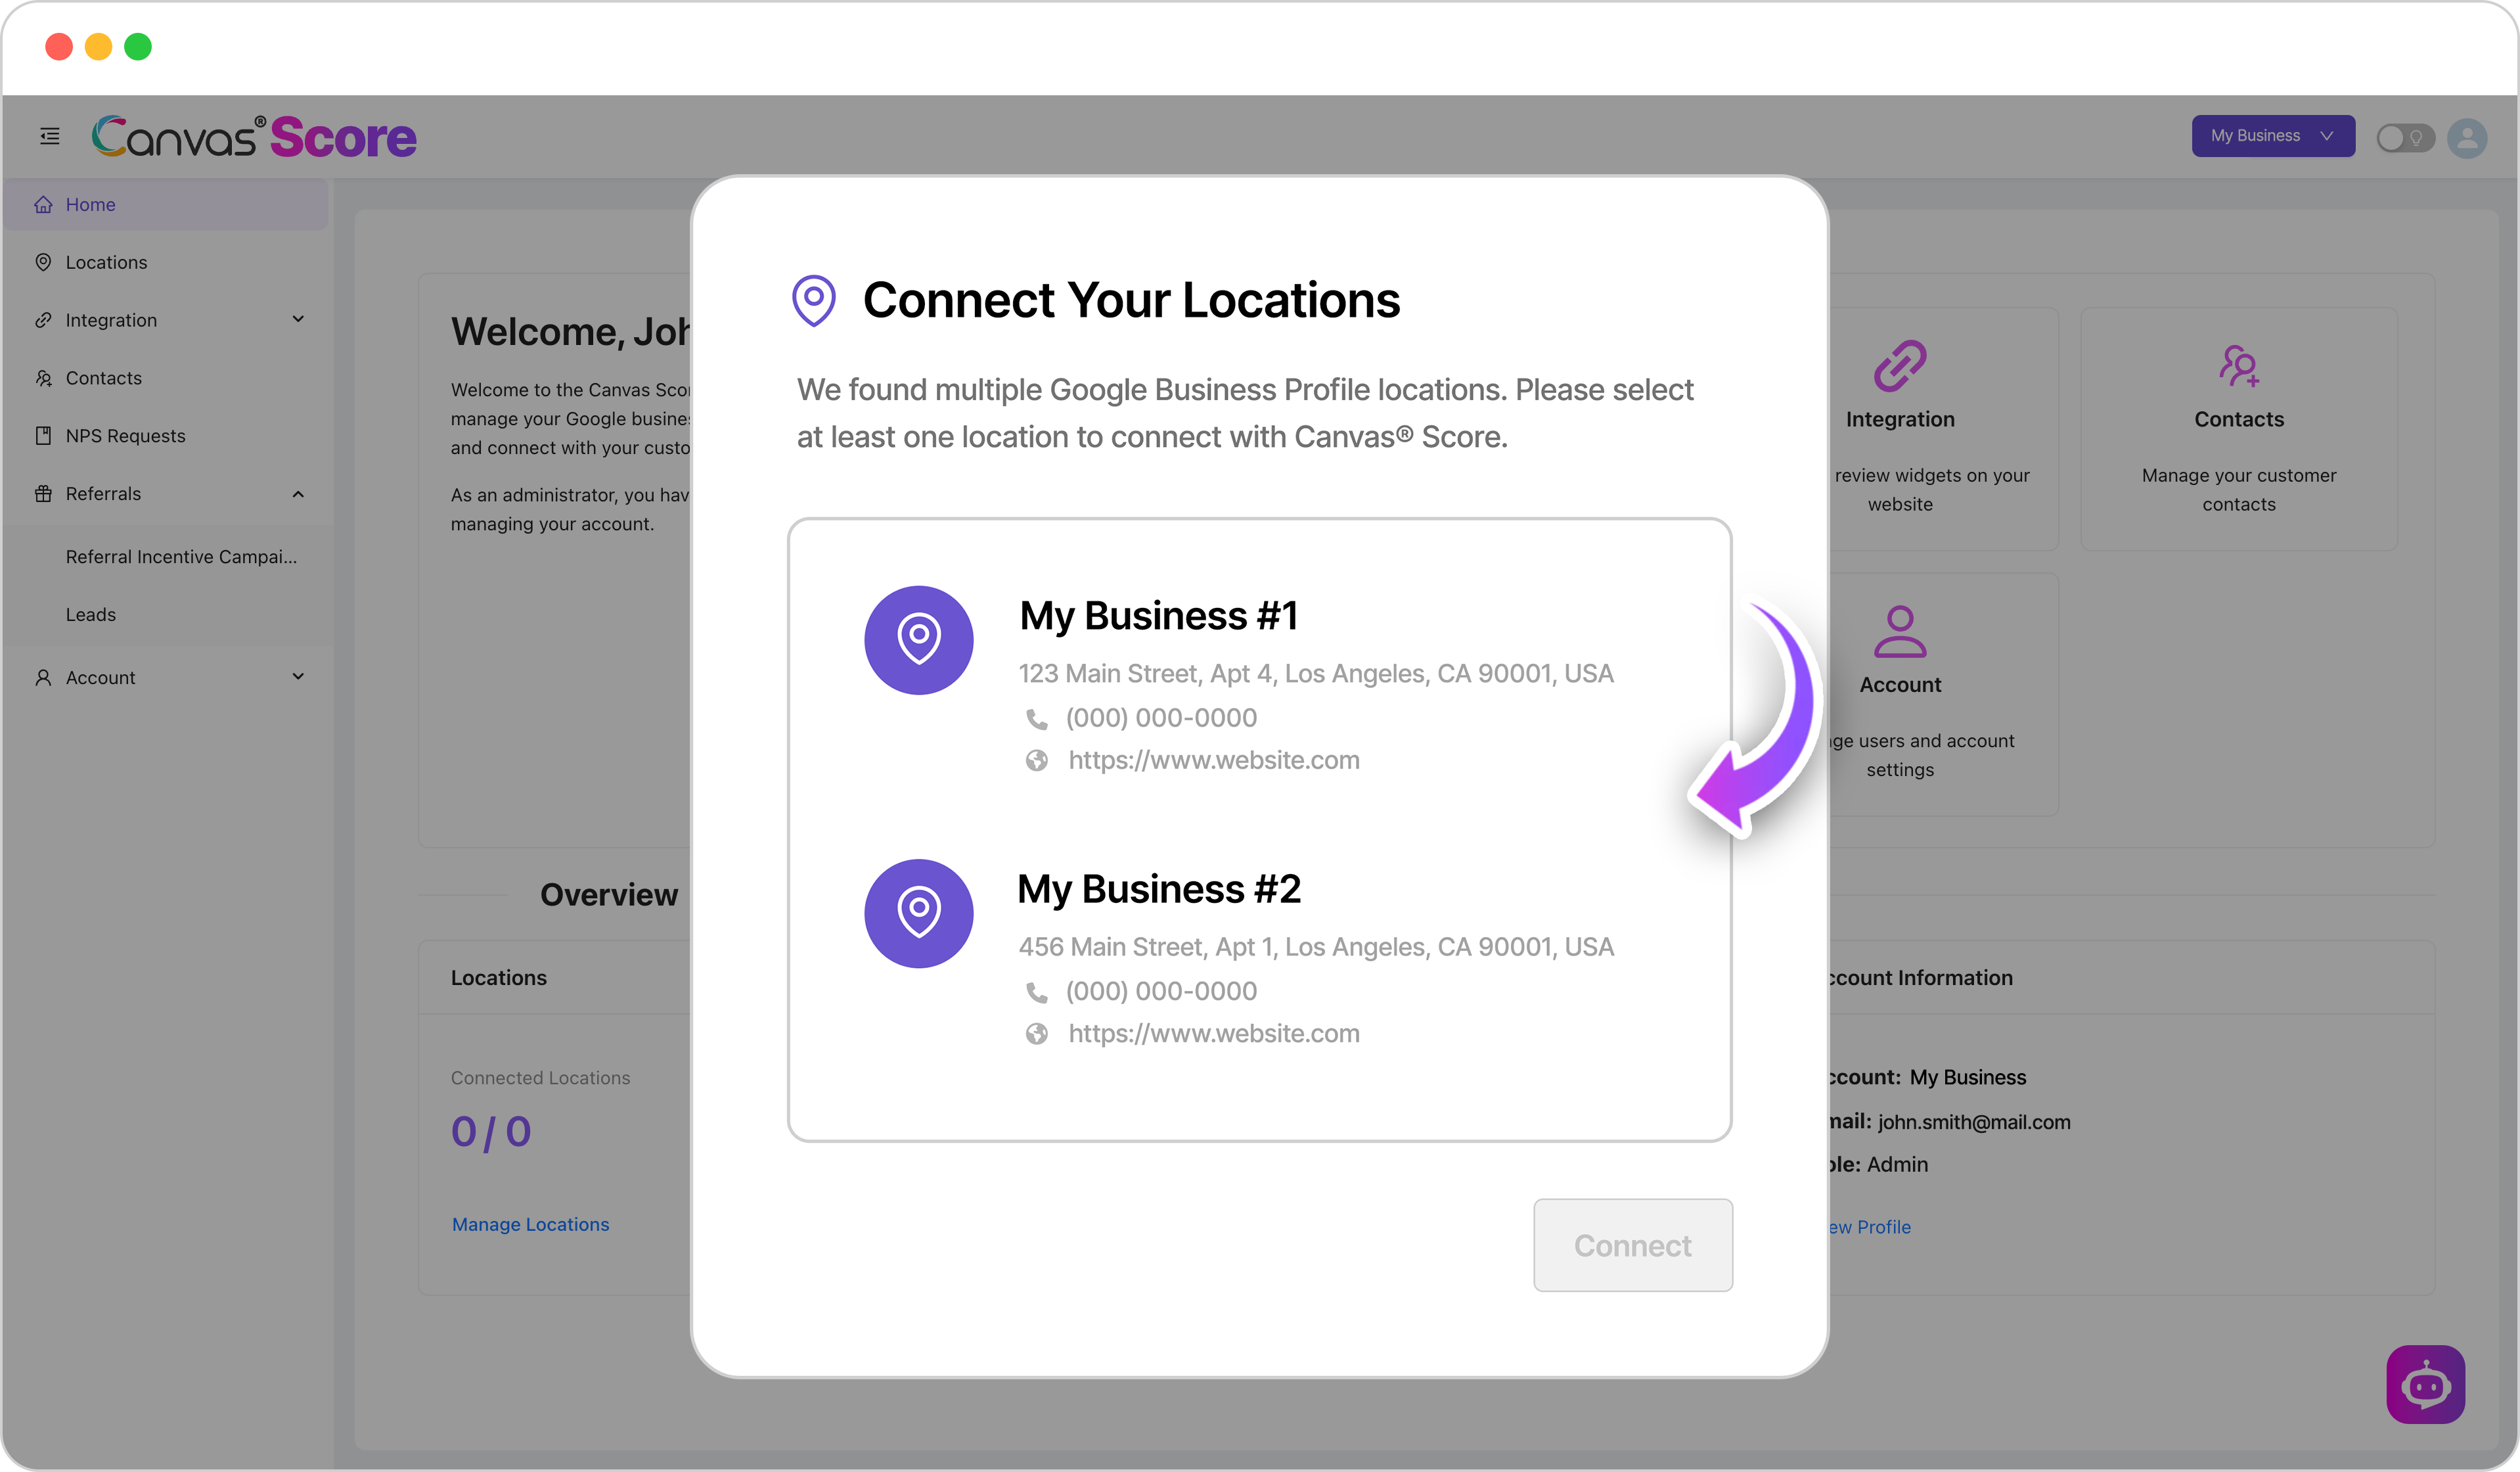Collapse the Referrals submenu chevron
Viewport: 2520px width, 1472px height.
pos(298,494)
